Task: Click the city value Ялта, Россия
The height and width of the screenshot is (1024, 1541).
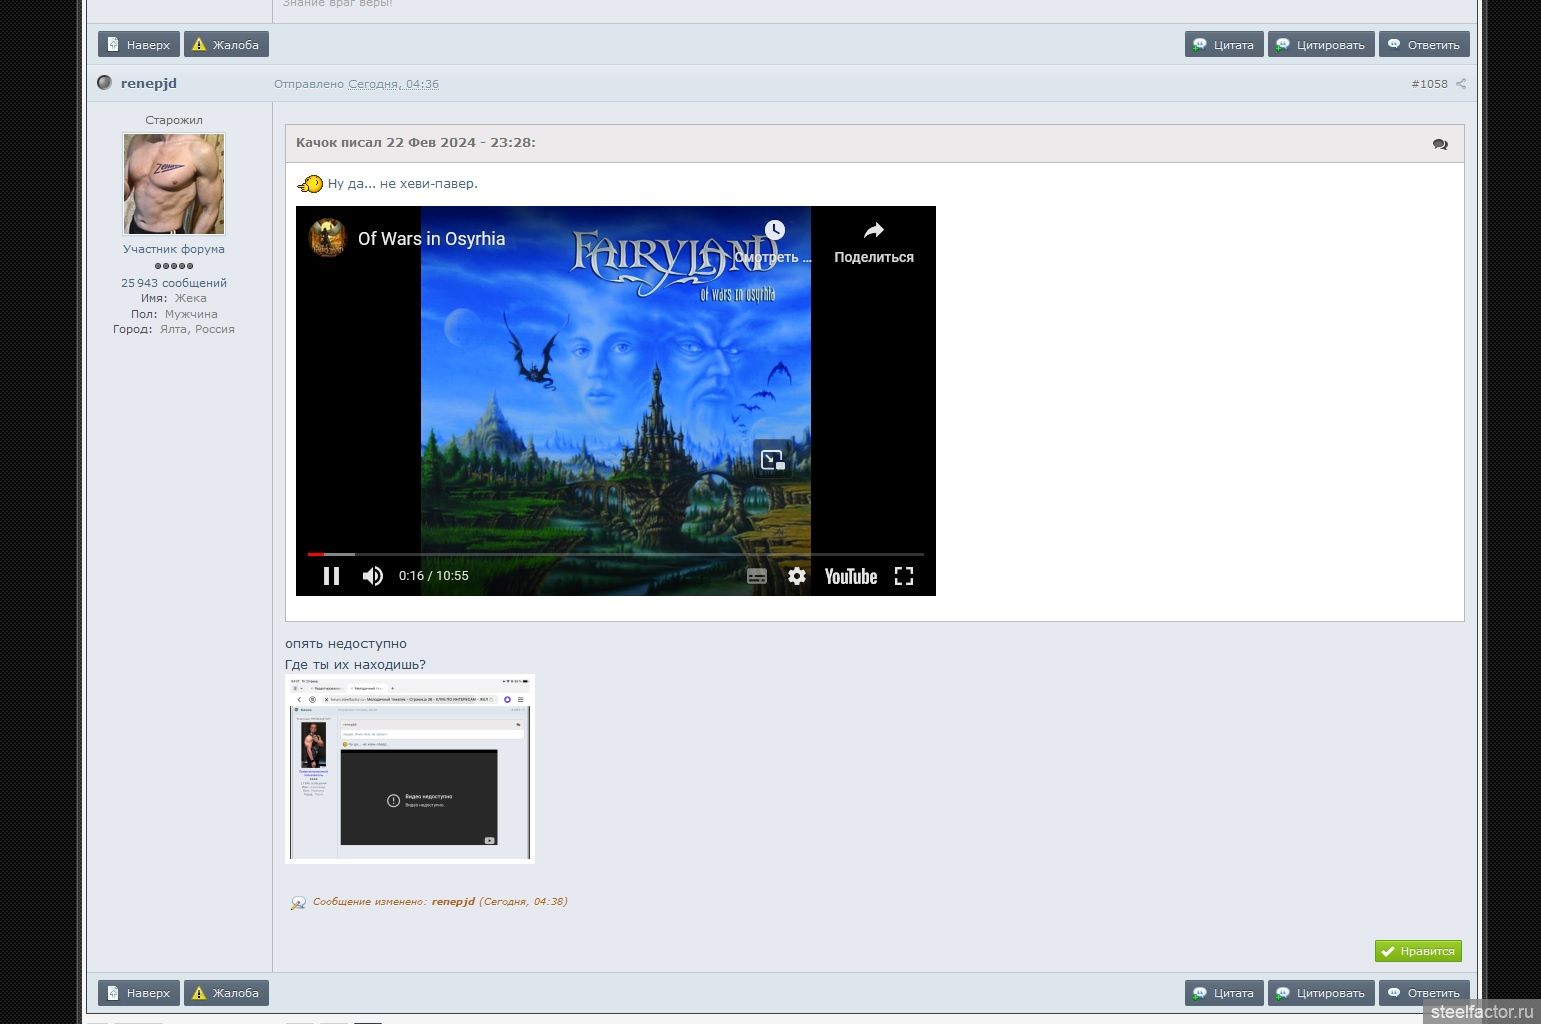Action: click(x=197, y=329)
